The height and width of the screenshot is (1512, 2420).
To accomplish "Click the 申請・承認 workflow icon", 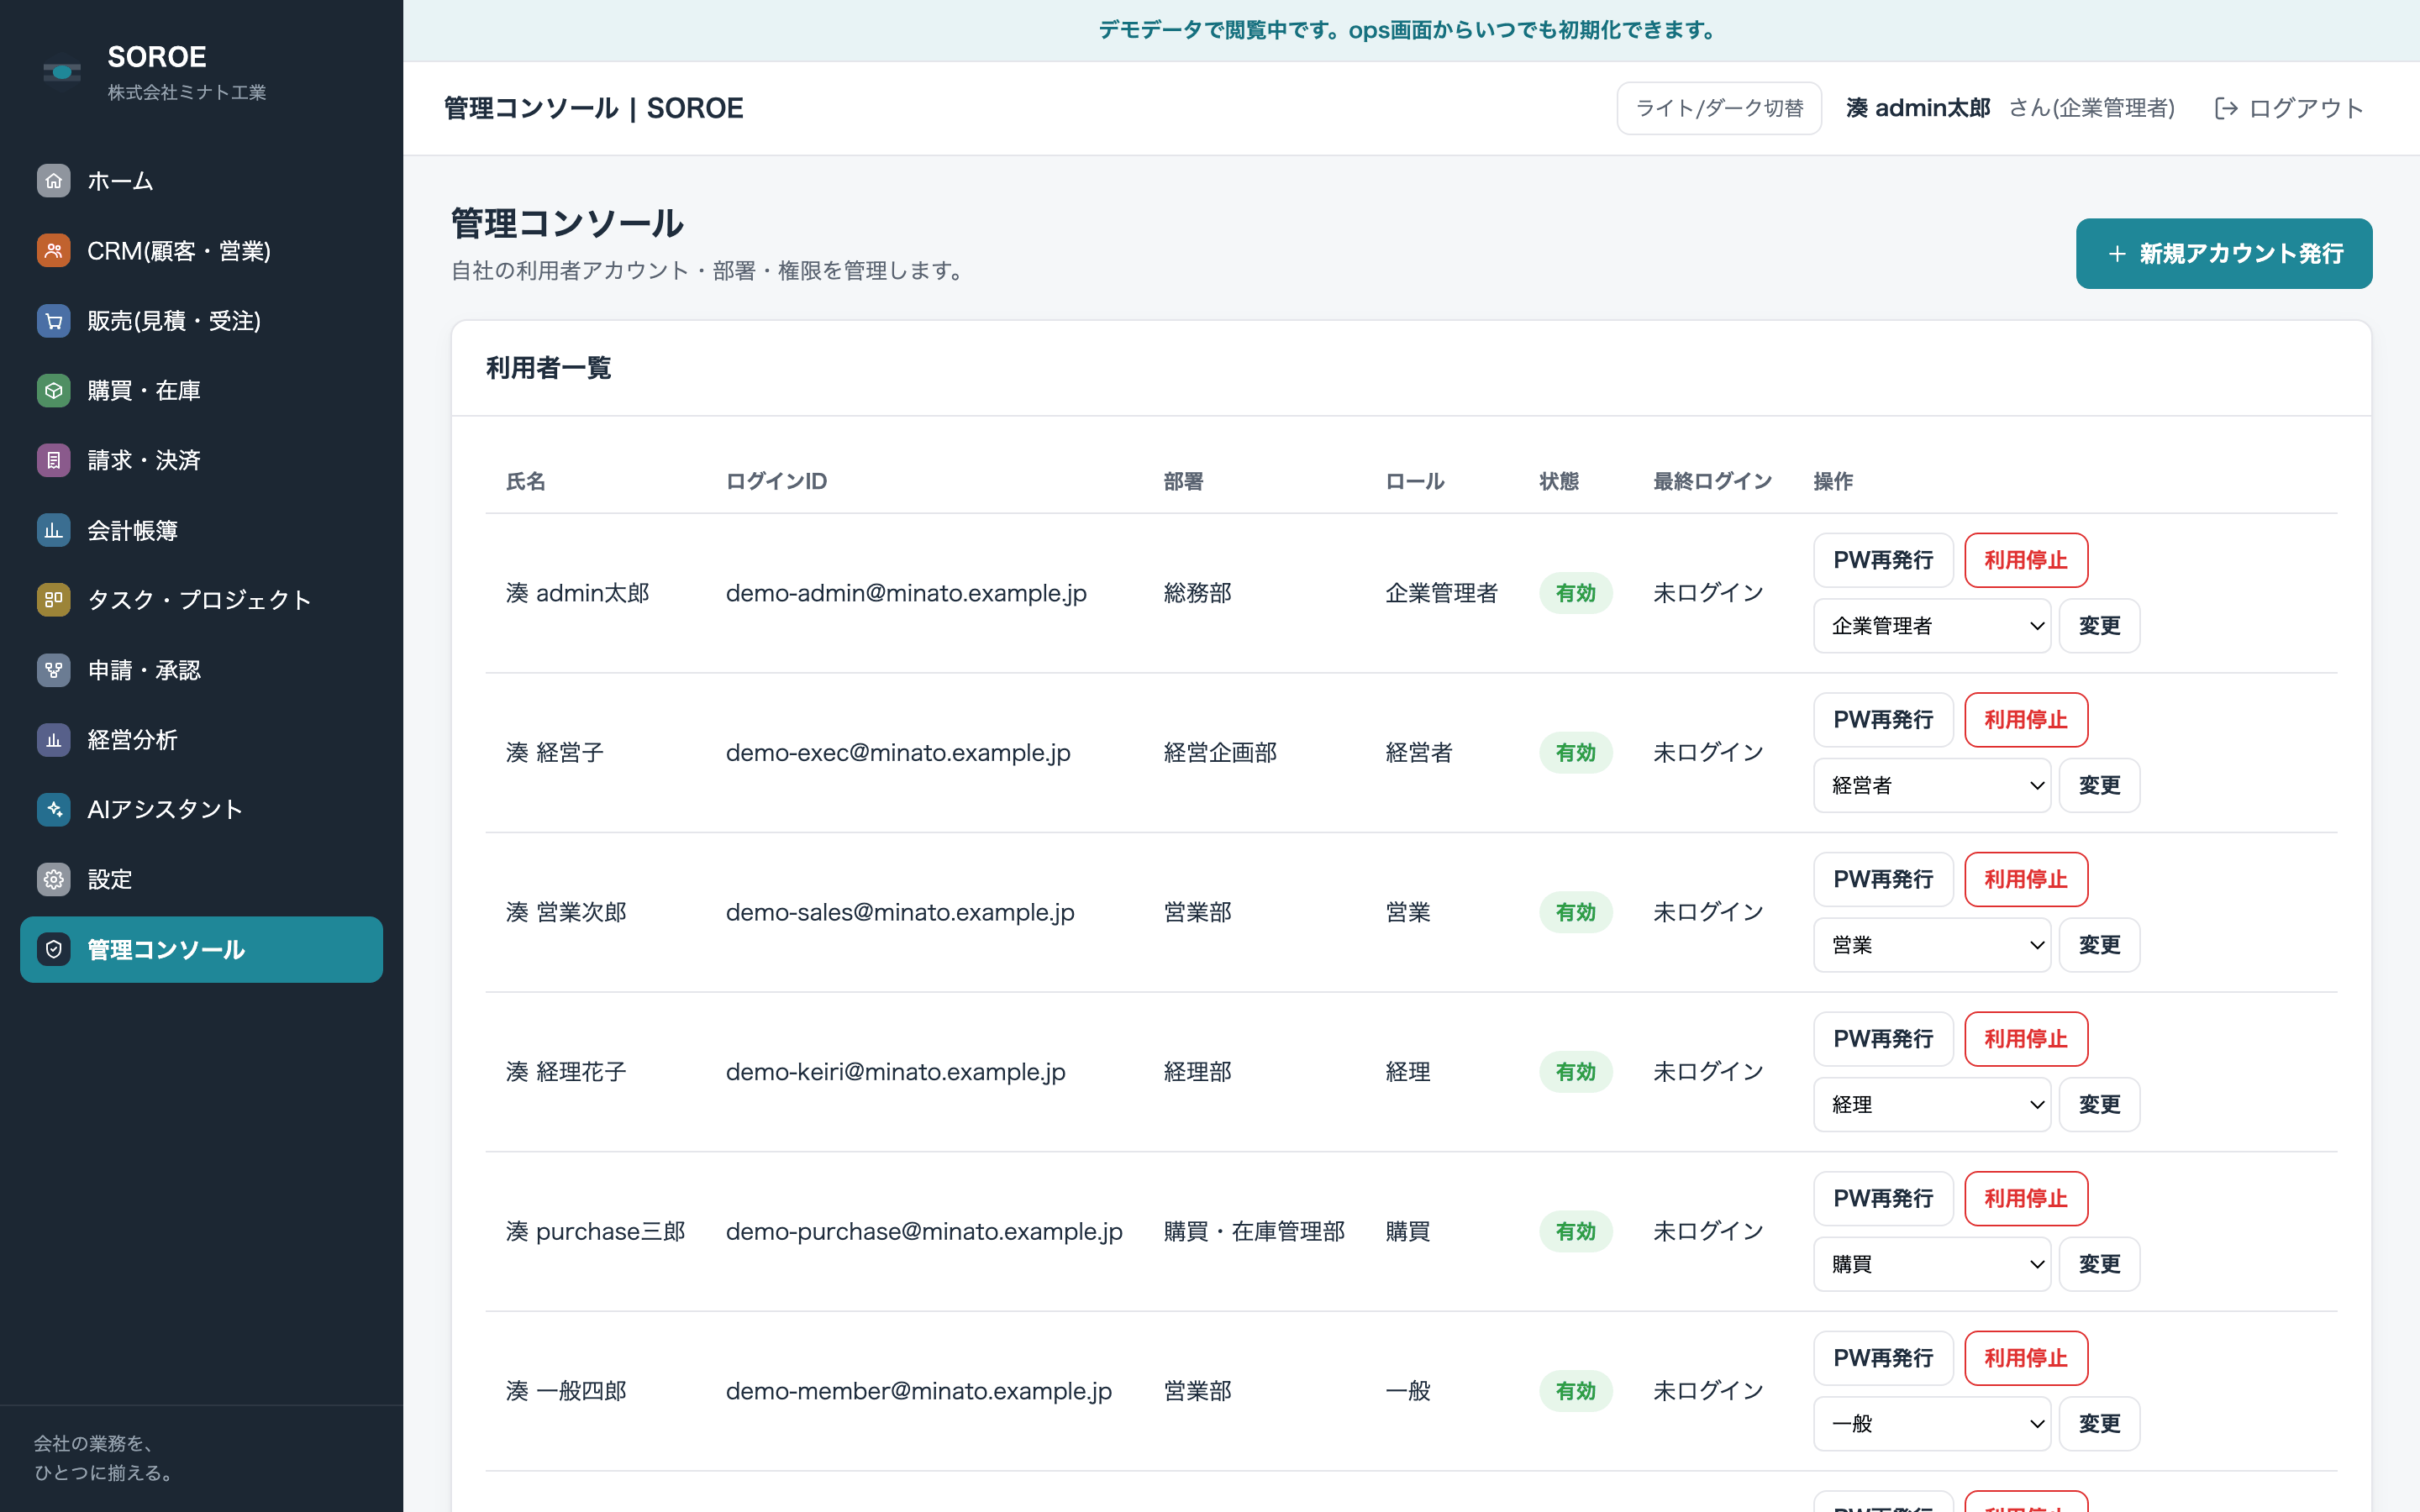I will [54, 670].
